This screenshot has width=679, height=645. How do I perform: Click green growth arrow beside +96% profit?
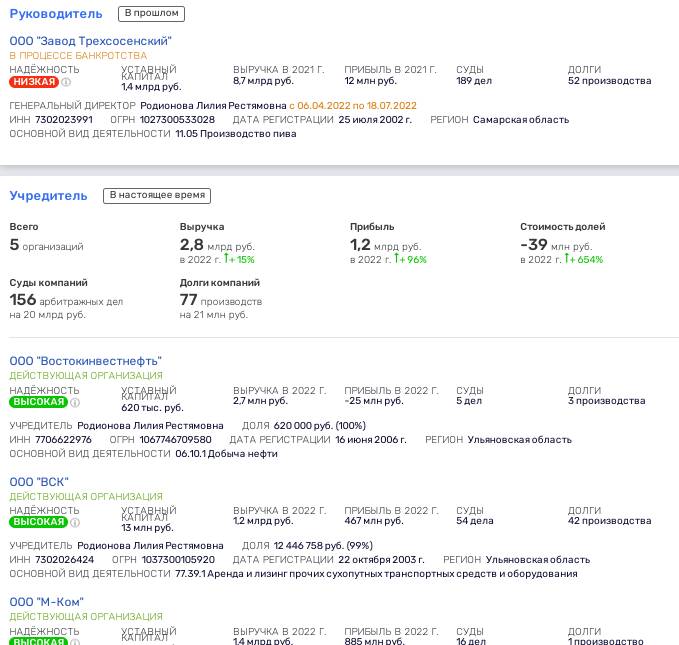(399, 260)
